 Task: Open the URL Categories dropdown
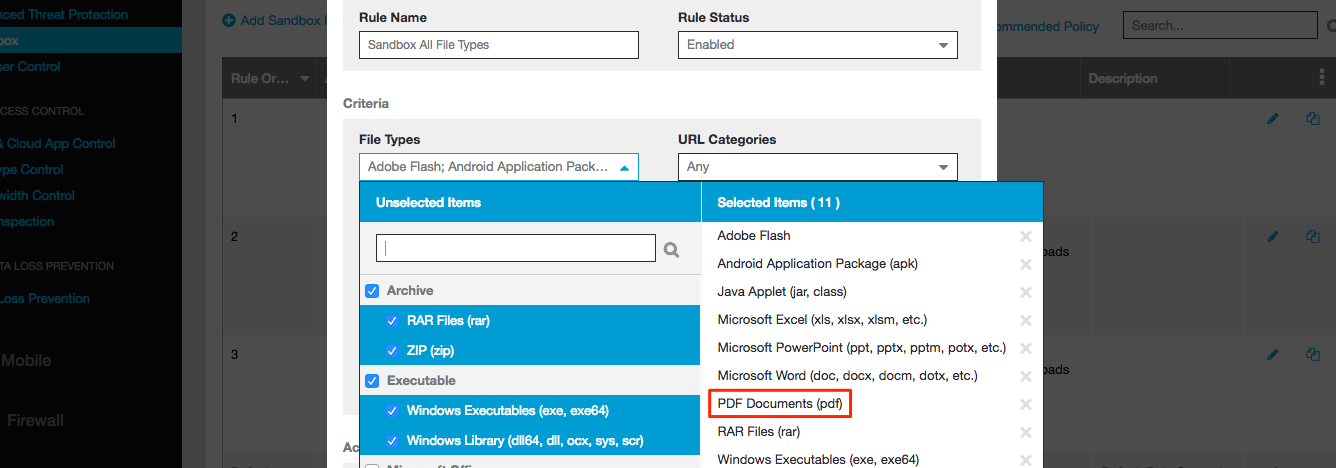coord(818,167)
